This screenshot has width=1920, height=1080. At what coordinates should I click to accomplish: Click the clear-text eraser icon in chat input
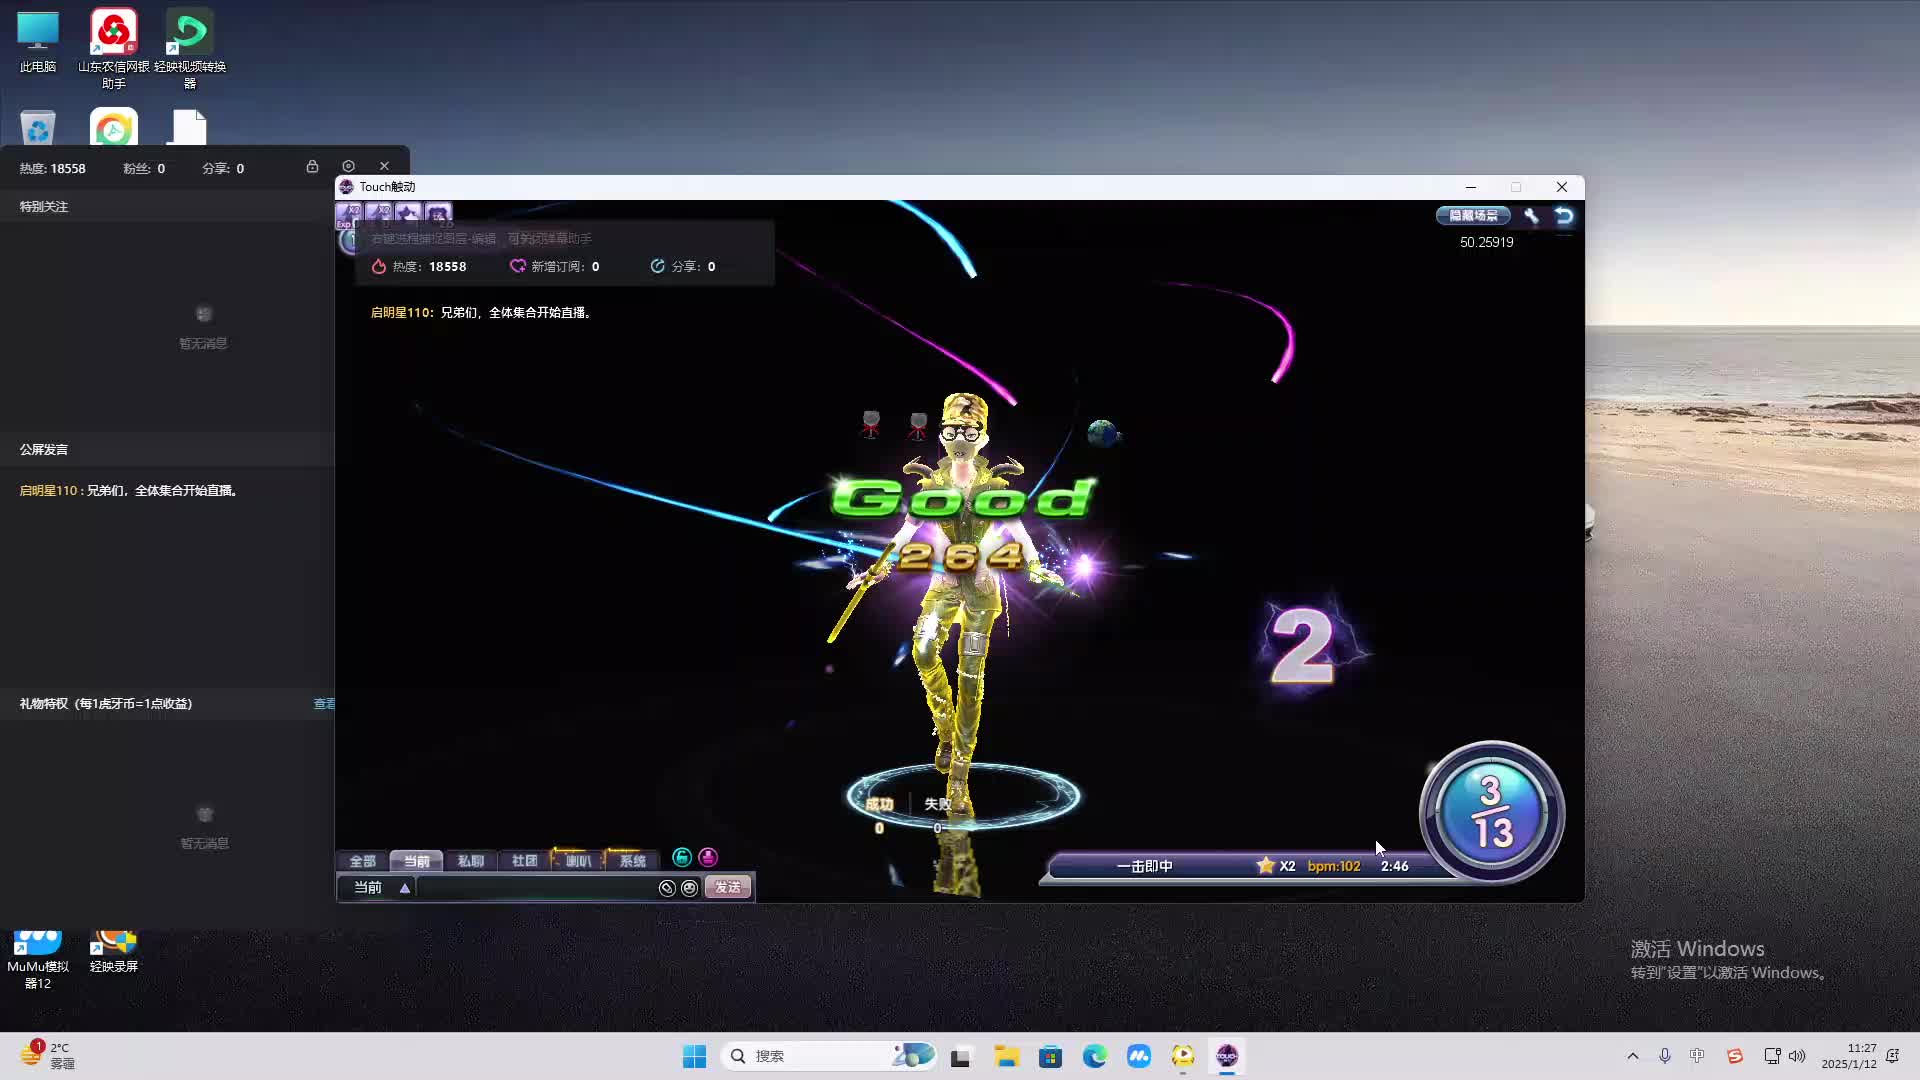click(x=667, y=888)
